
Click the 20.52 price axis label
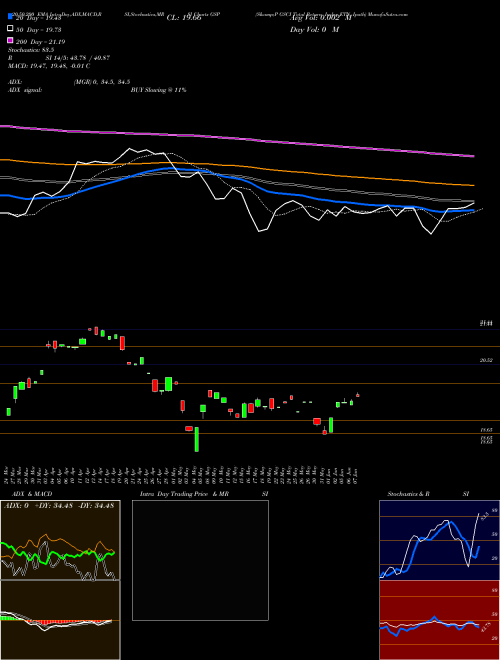click(x=486, y=360)
